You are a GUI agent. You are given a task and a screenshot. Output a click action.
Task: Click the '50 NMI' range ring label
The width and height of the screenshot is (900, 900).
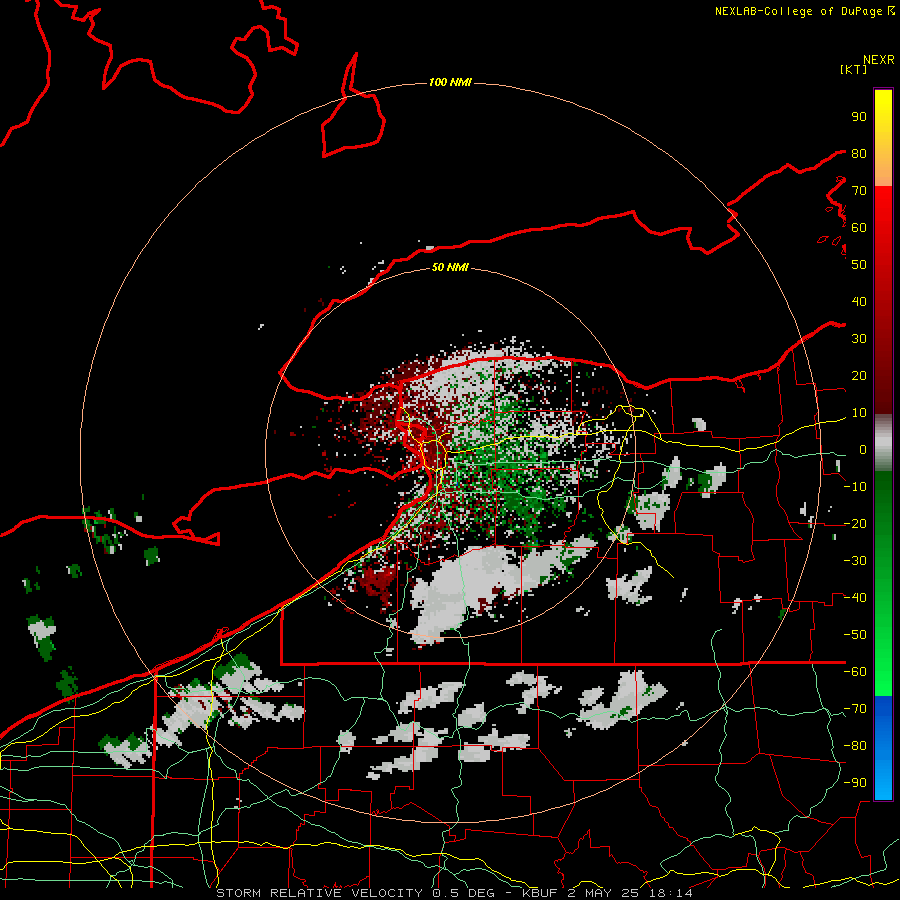pyautogui.click(x=450, y=267)
